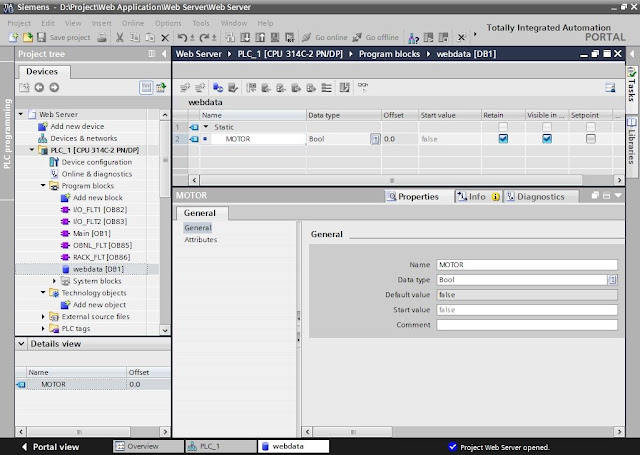Open Online & diagnostics in the tree

pyautogui.click(x=97, y=174)
